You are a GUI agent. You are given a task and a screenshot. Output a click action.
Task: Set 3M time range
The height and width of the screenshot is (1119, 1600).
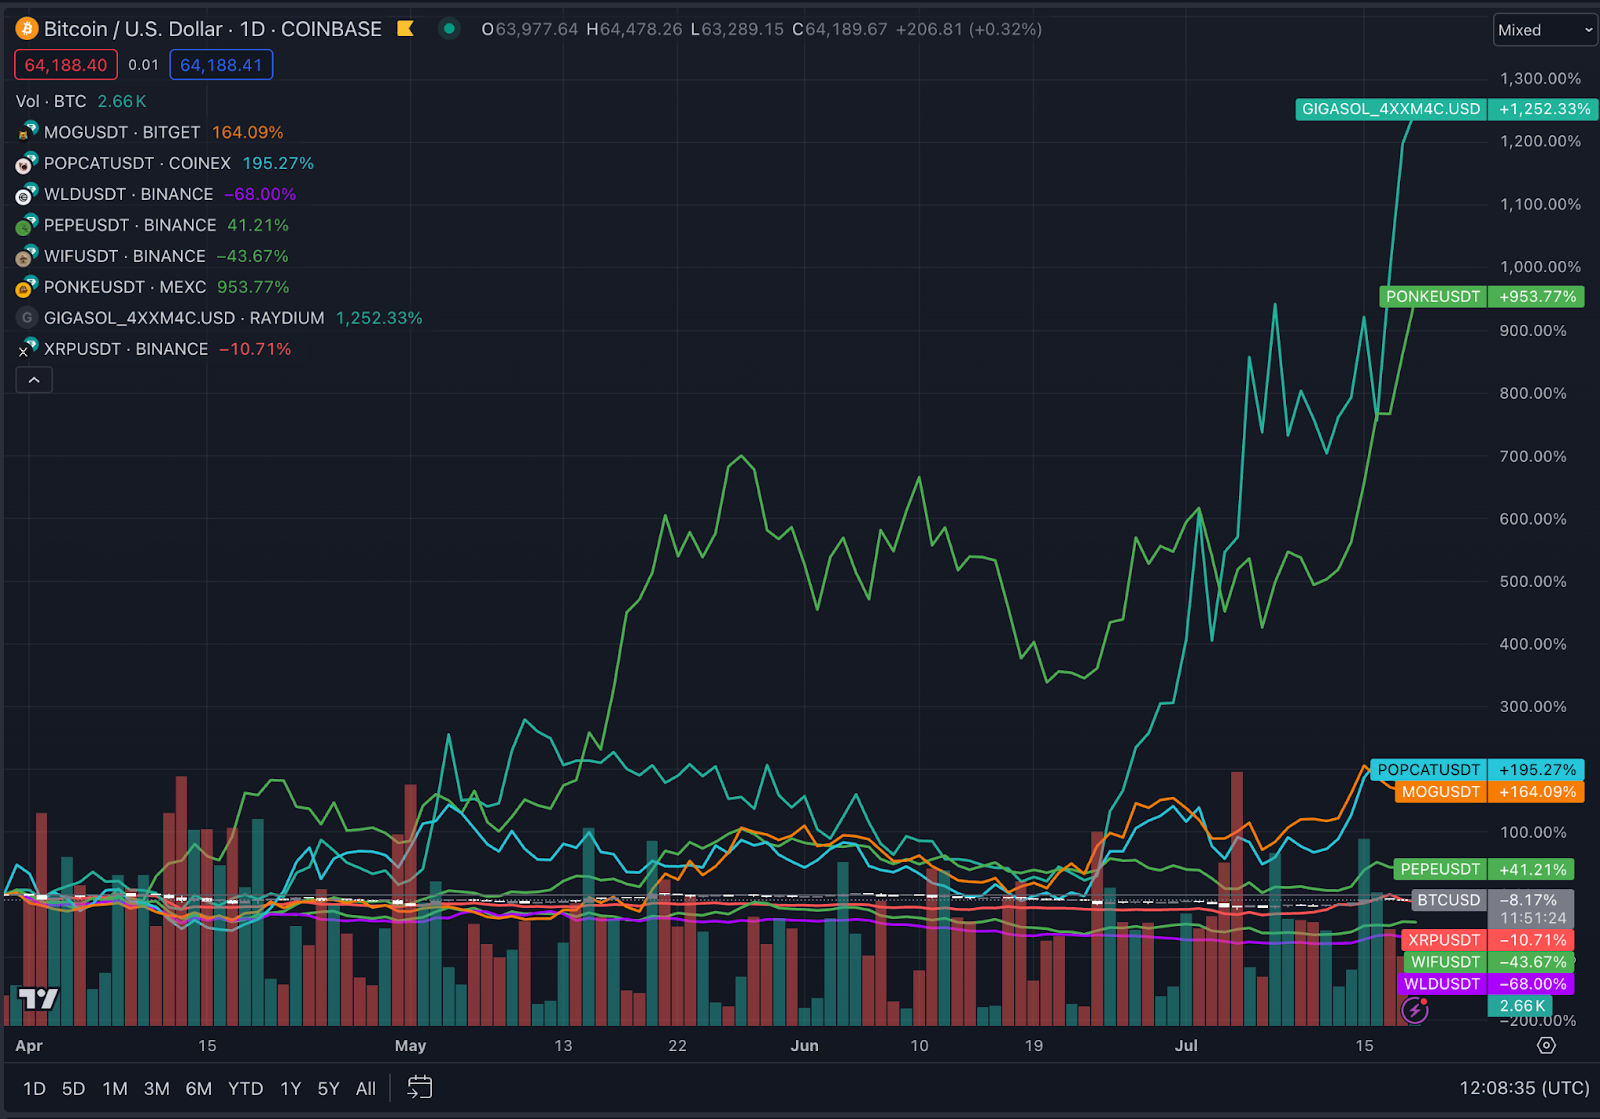click(x=156, y=1088)
